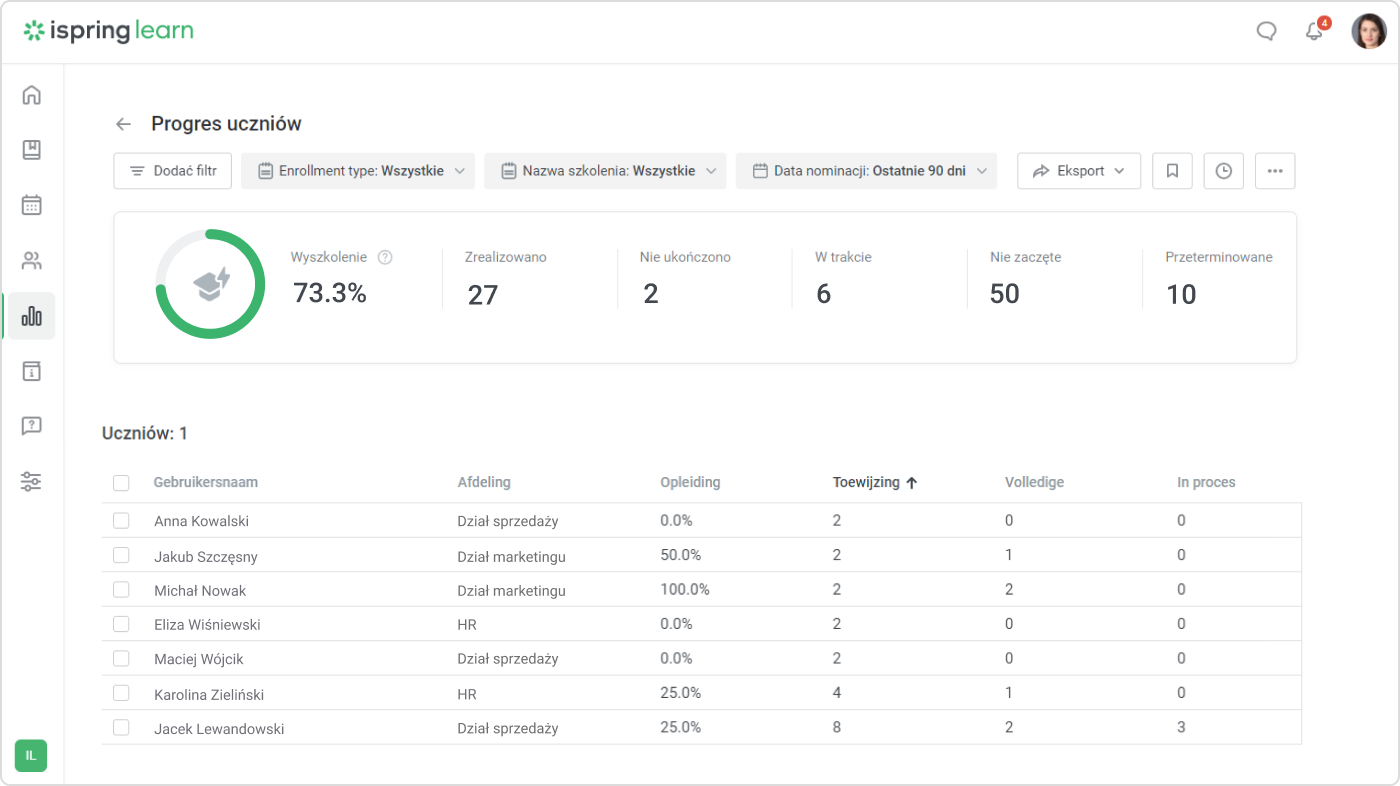
Task: Open the Data nominacji dropdown
Action: tap(866, 171)
